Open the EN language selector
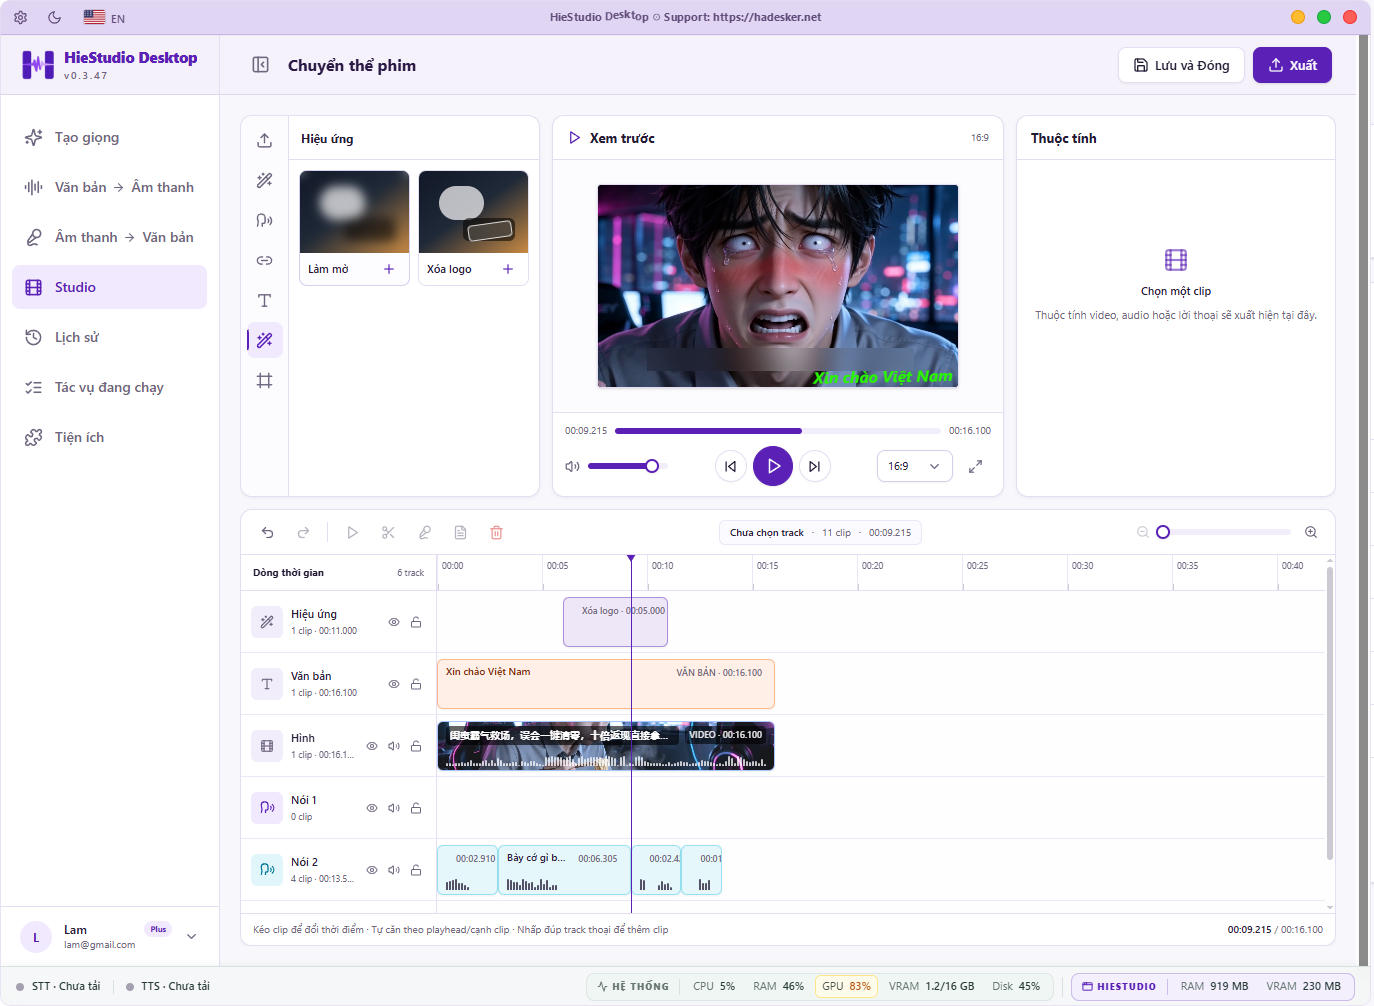Screen dimensions: 1374x1006 pos(105,18)
